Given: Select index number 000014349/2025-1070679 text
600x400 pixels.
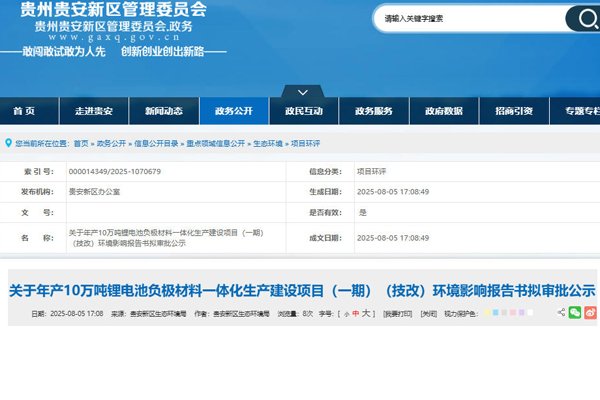Looking at the screenshot, I should (x=115, y=171).
